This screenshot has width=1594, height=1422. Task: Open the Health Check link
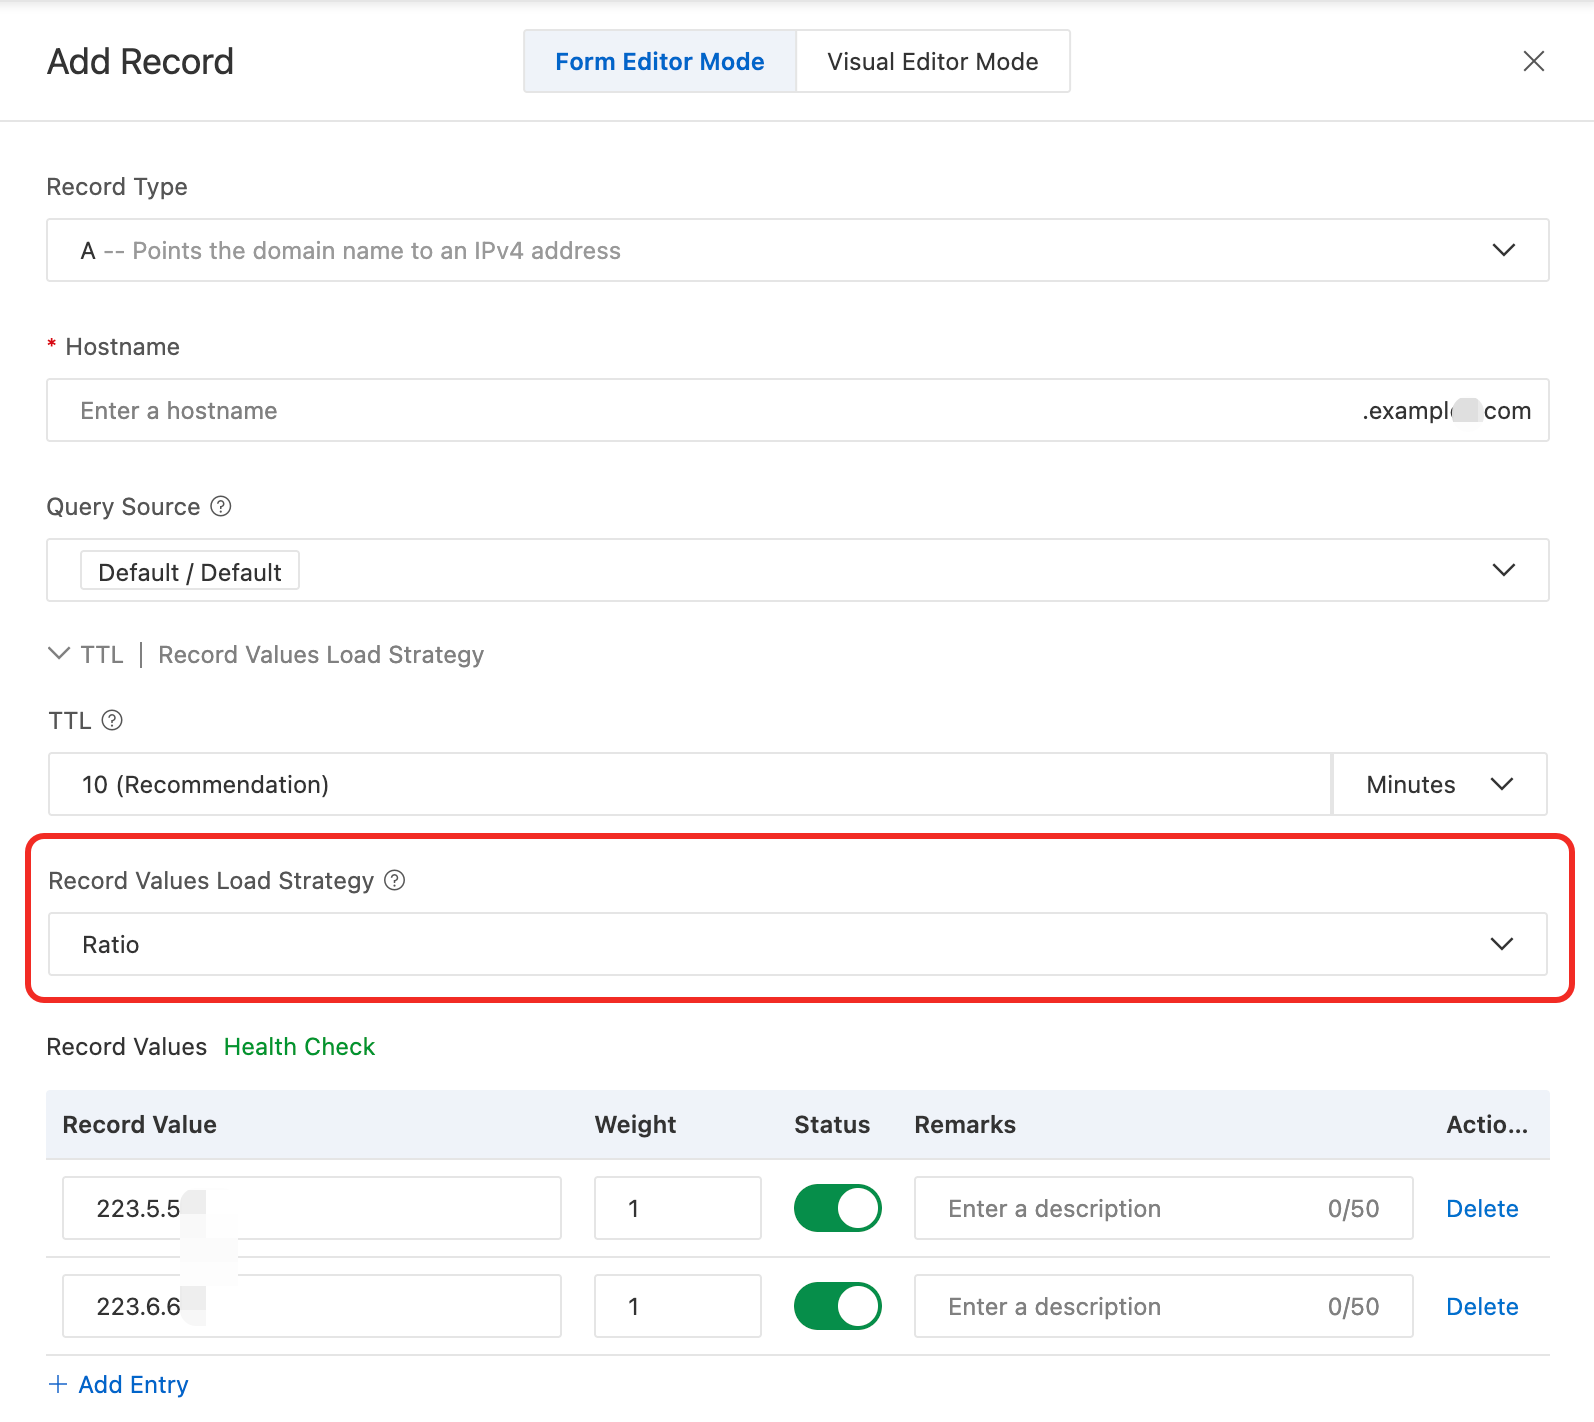coord(299,1047)
